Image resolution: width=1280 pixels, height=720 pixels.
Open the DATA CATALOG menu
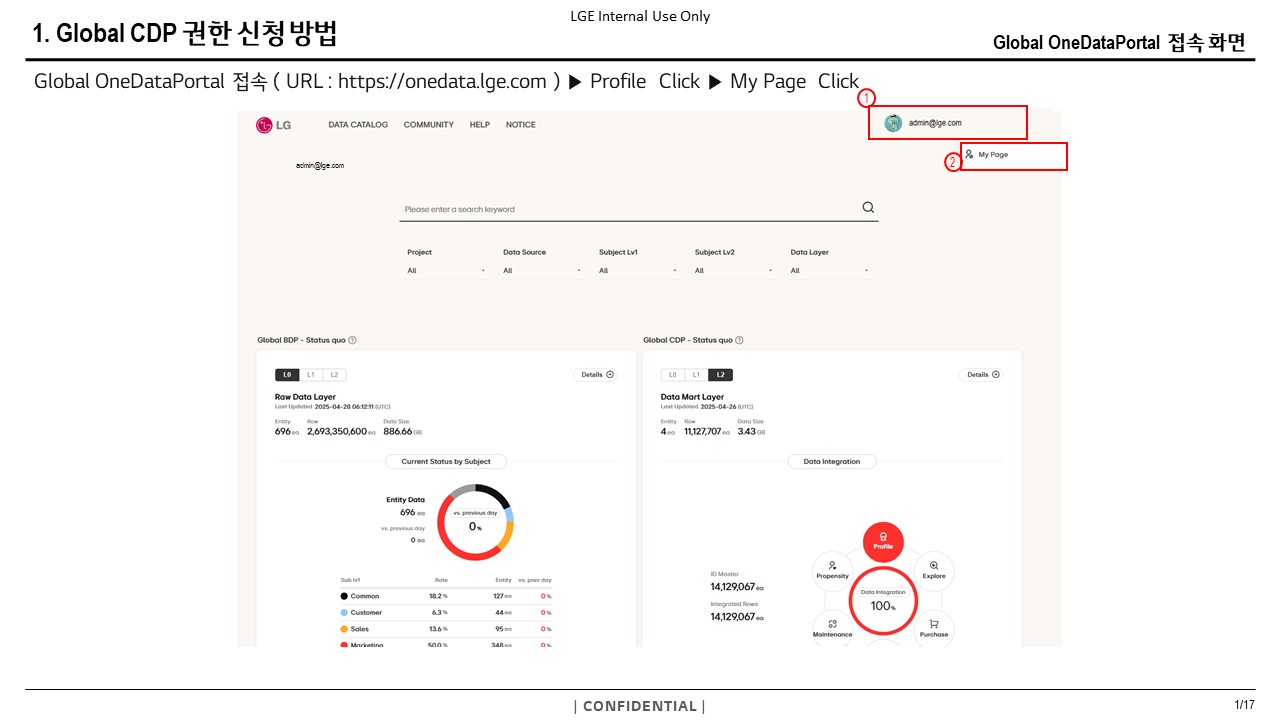(358, 125)
